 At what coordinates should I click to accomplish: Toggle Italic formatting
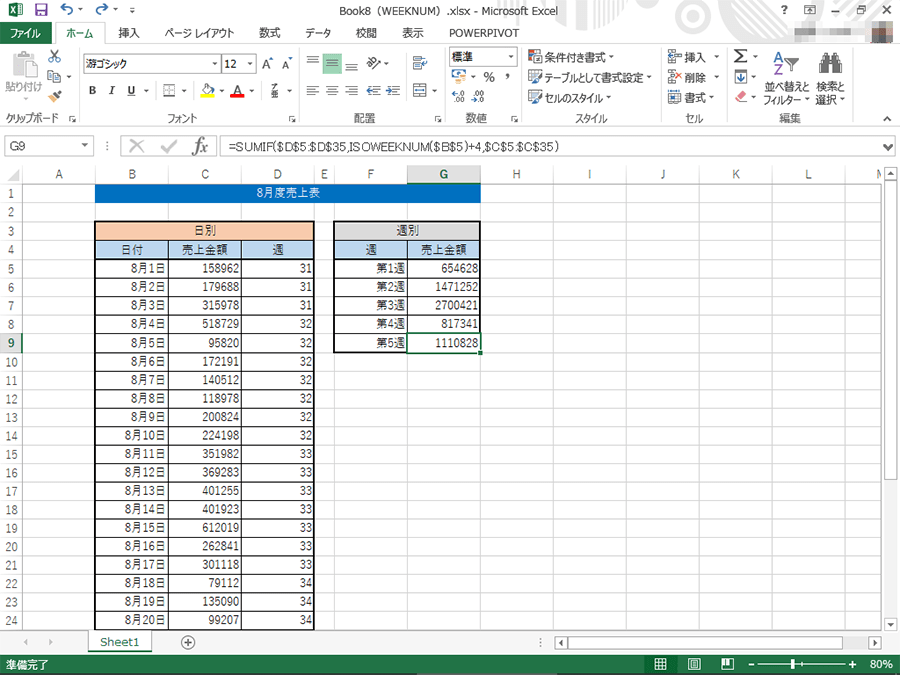[x=112, y=91]
